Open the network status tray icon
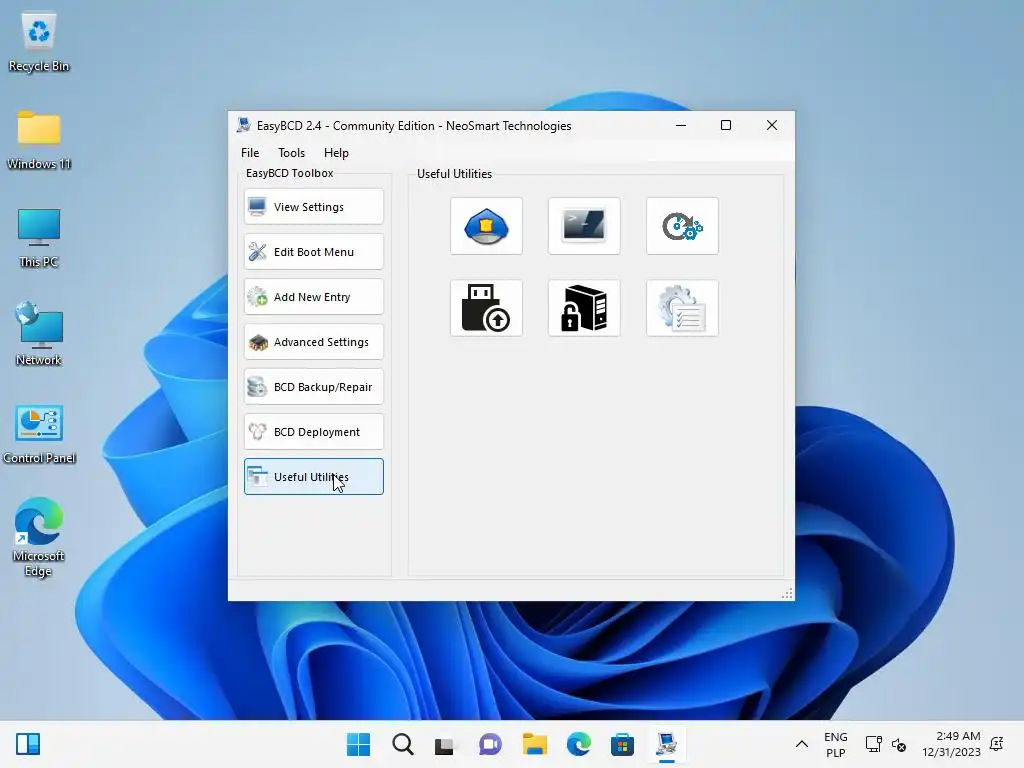Screen dimensions: 1024x768 pyautogui.click(x=873, y=744)
